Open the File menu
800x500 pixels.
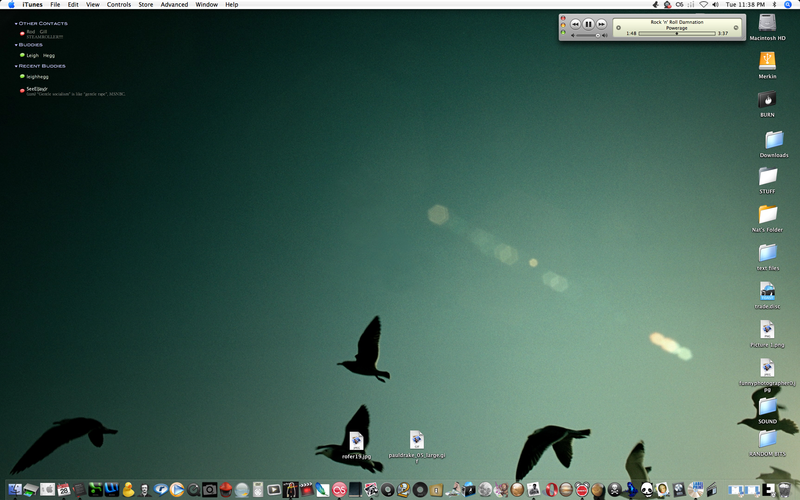coord(55,5)
